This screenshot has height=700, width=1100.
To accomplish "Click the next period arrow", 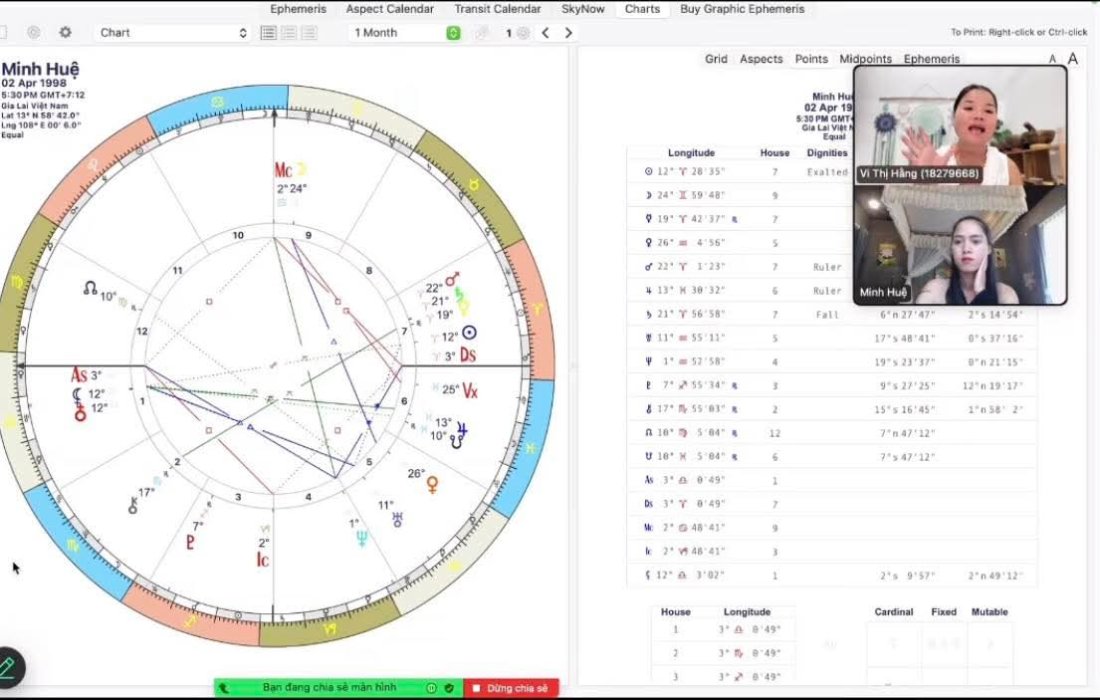I will click(x=568, y=33).
